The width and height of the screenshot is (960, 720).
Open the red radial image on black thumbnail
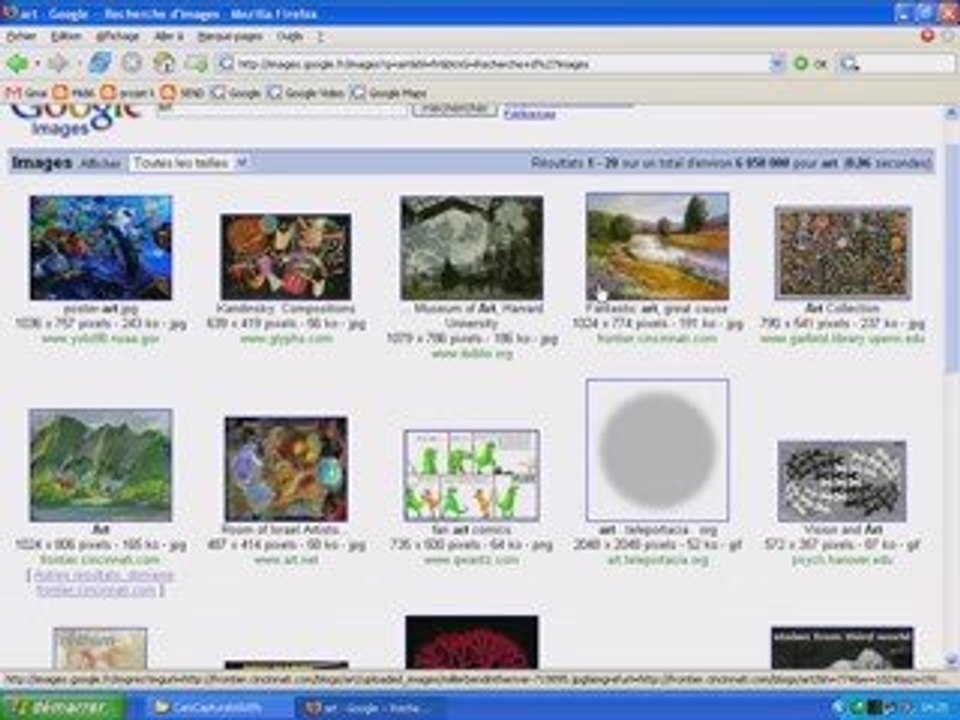point(471,642)
